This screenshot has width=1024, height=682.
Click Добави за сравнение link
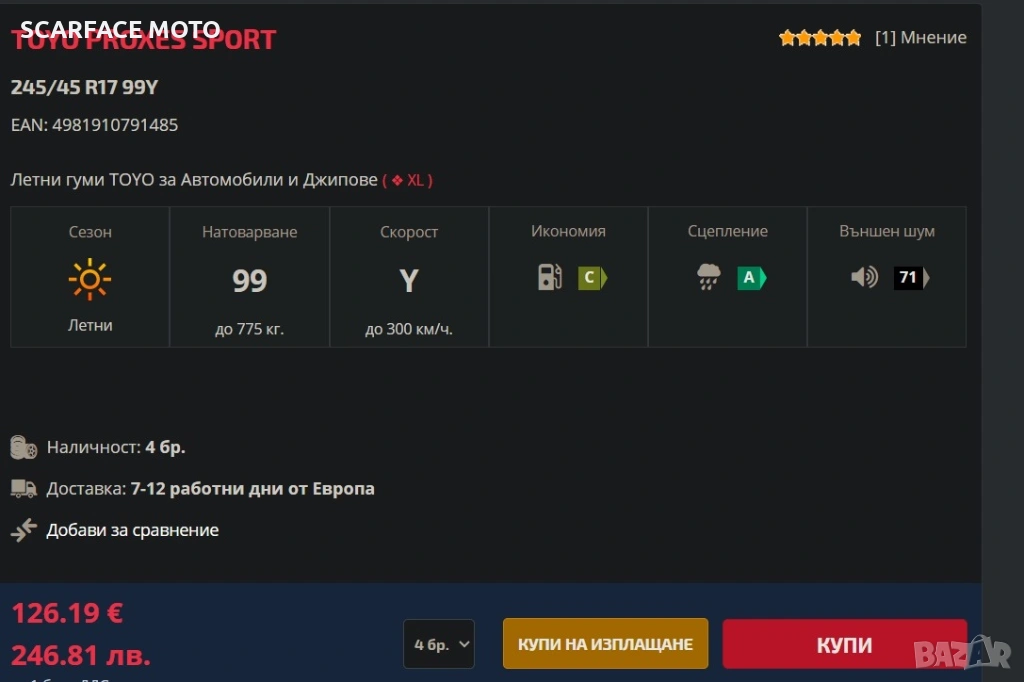132,530
